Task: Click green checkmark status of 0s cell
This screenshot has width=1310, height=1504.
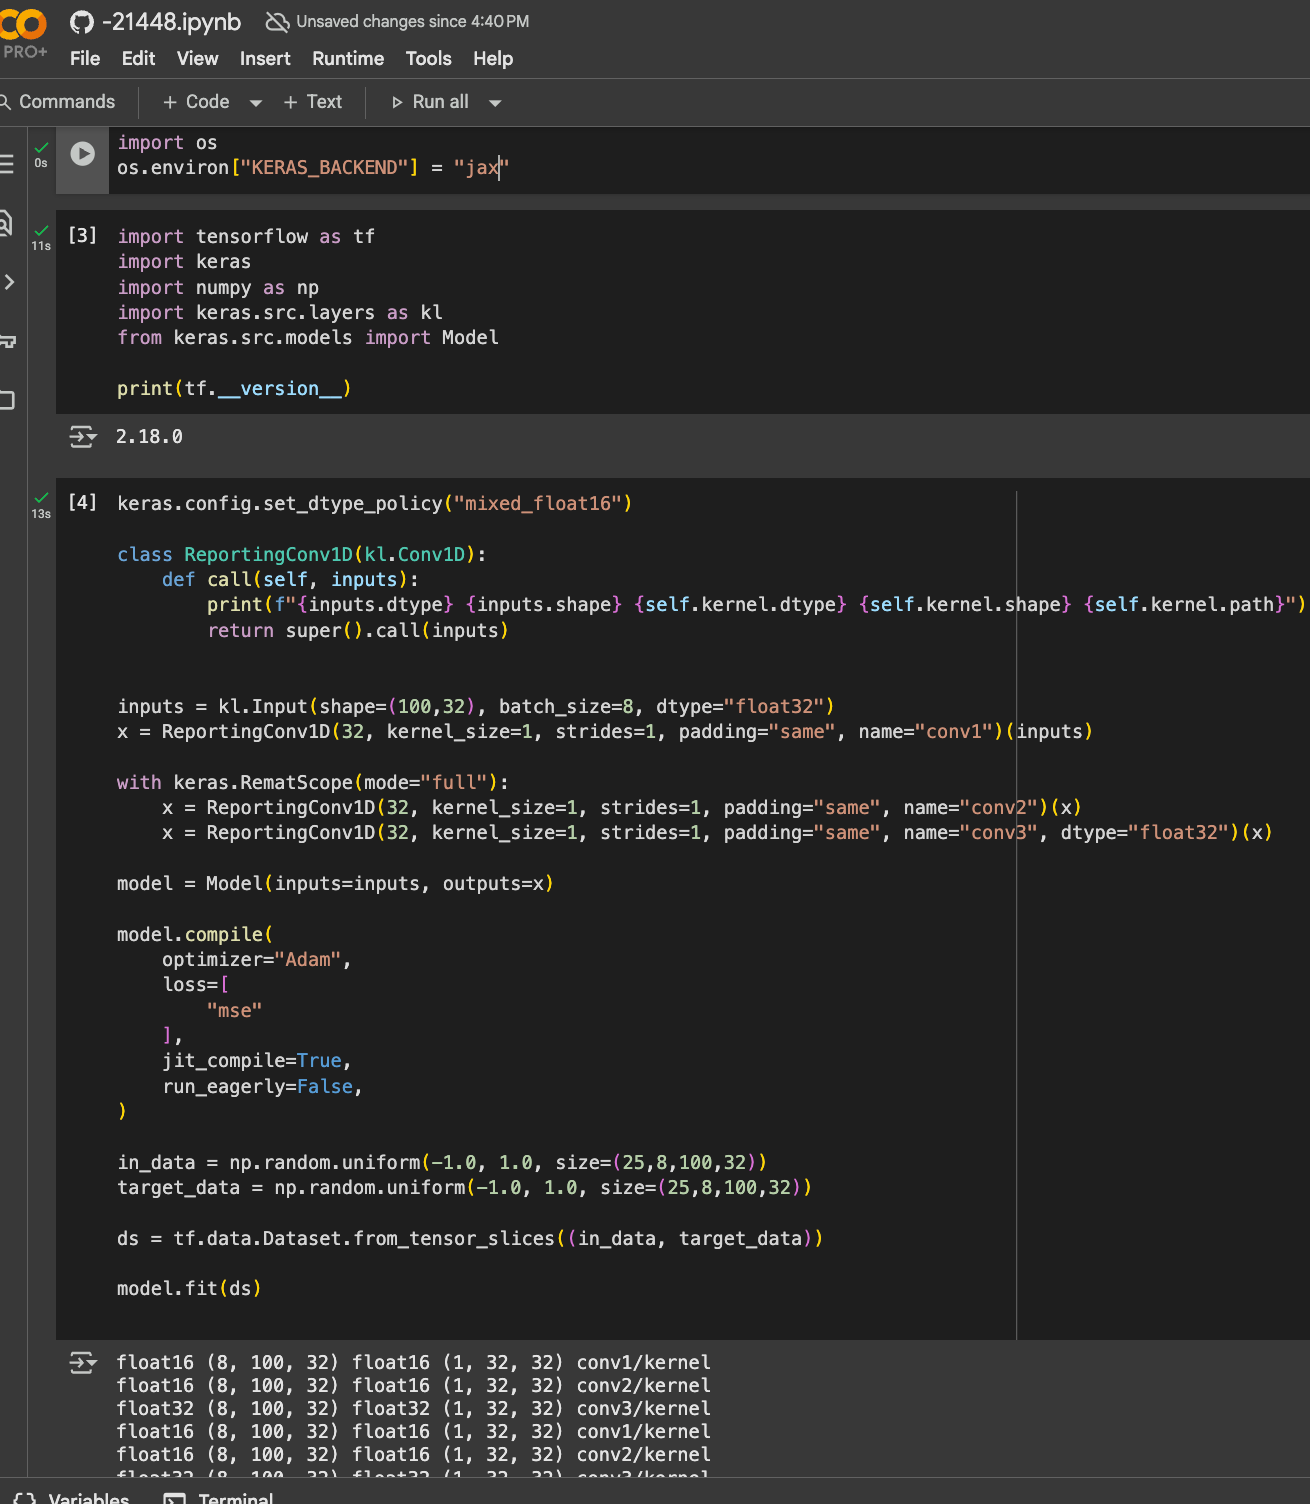Action: pyautogui.click(x=41, y=147)
